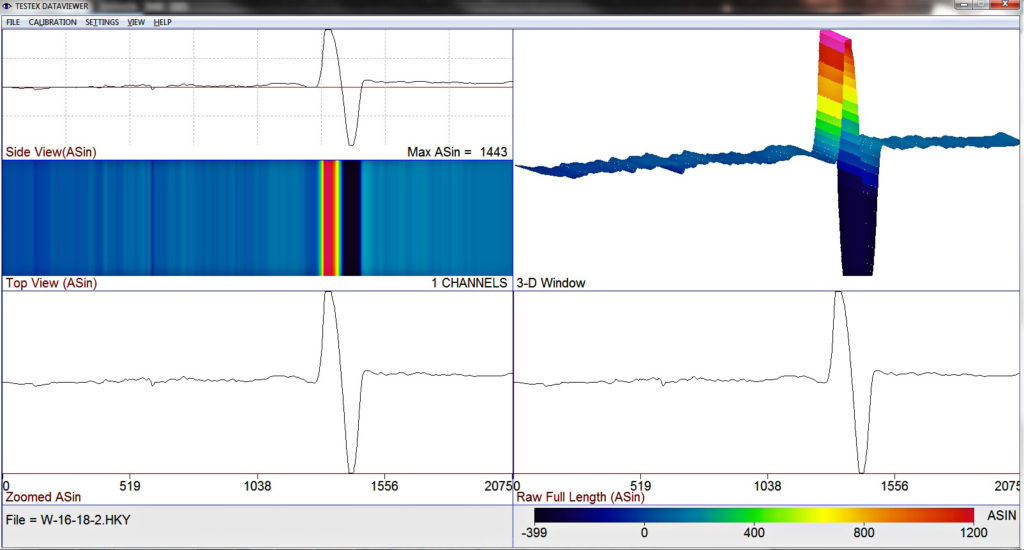
Task: Click the 3-D Window label
Action: [551, 283]
